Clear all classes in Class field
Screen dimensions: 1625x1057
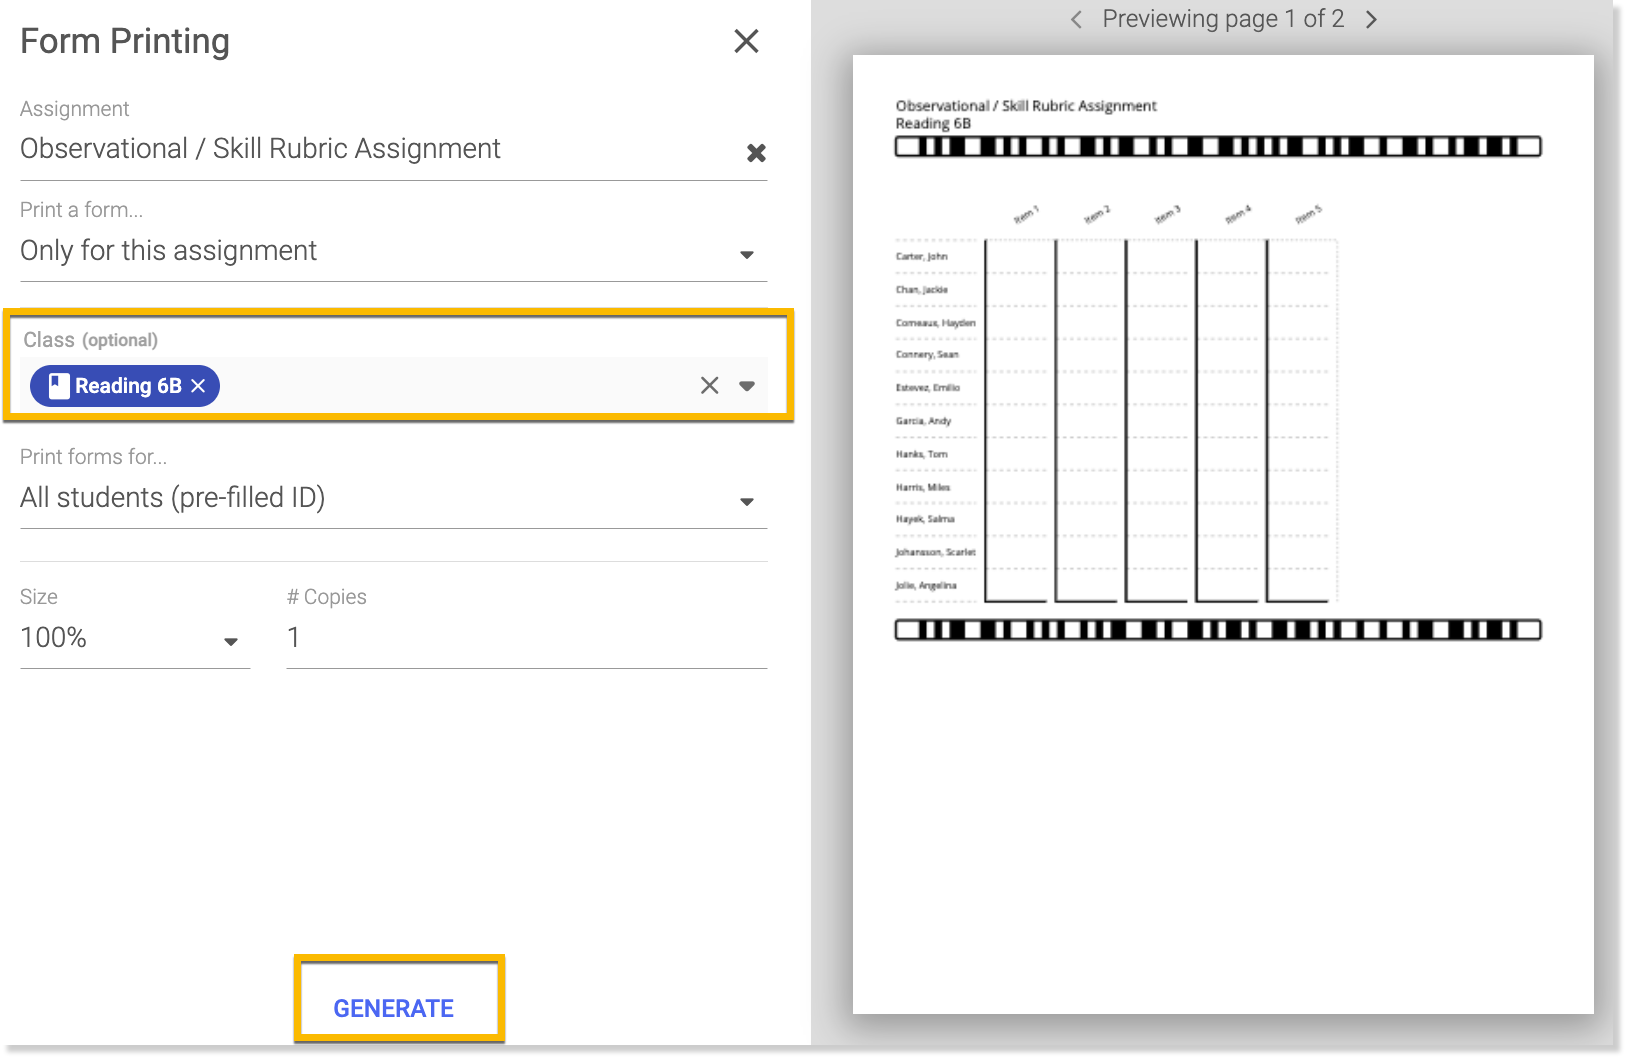coord(709,386)
